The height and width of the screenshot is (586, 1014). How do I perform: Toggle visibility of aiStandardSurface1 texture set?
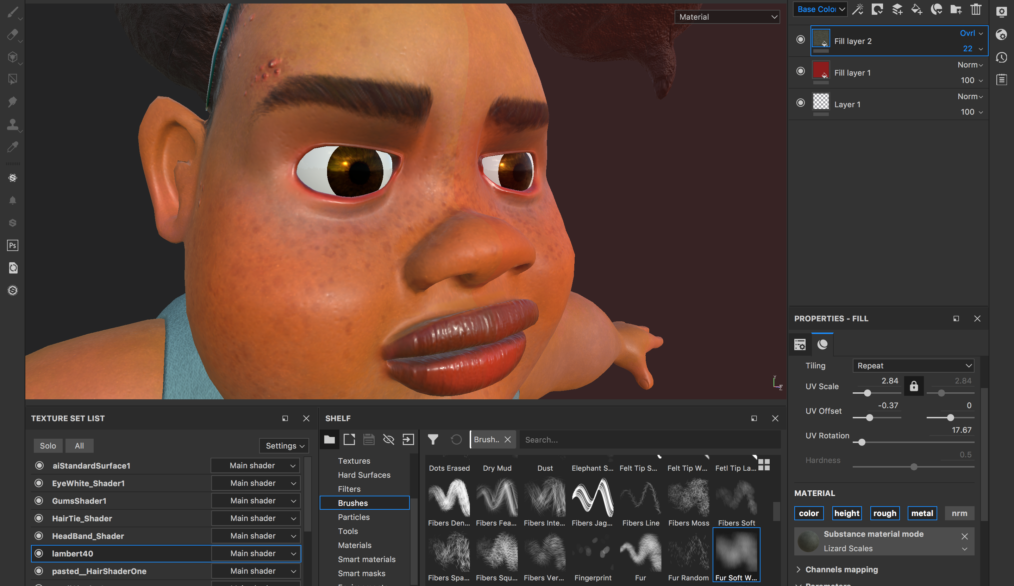click(39, 466)
